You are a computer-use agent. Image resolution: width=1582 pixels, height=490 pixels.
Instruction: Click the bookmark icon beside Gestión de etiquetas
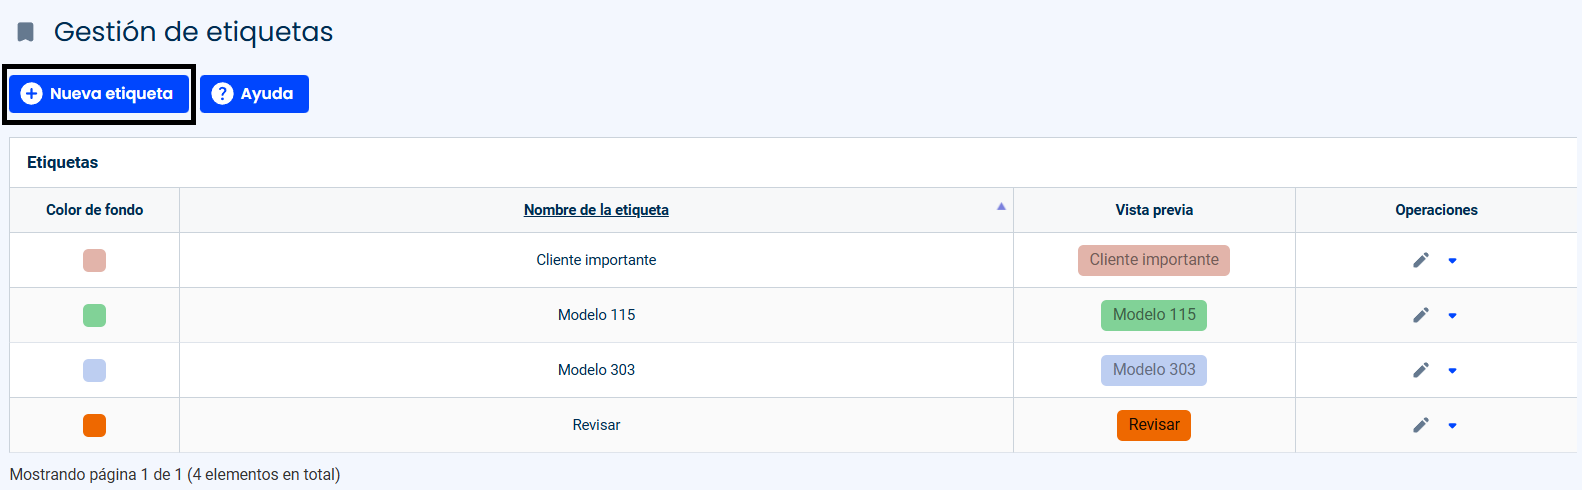coord(26,32)
